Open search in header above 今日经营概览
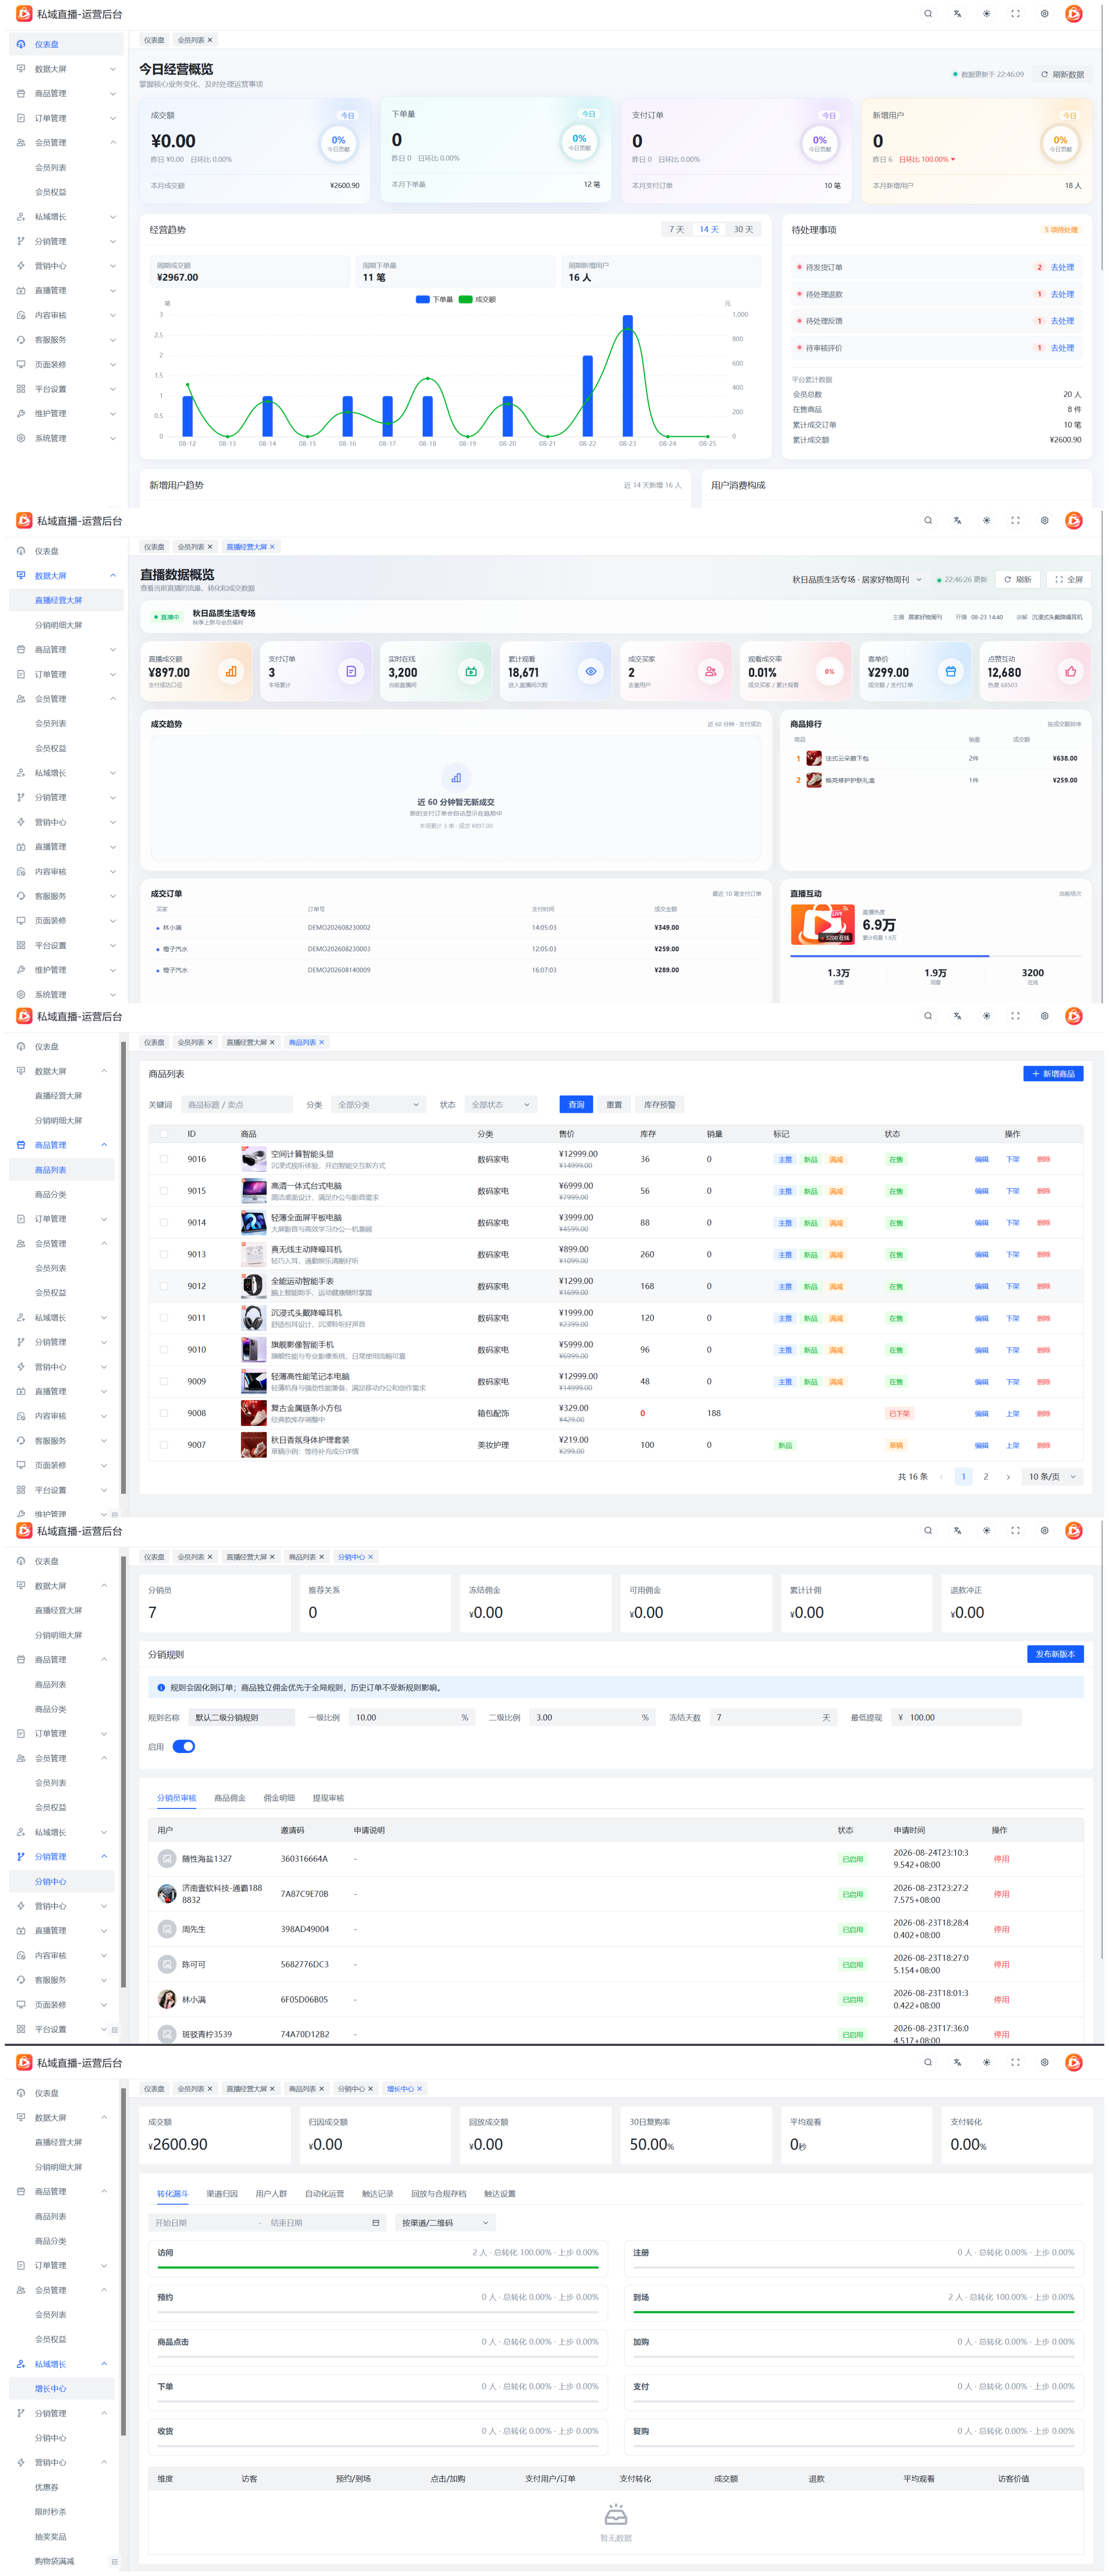The image size is (1109, 2576). coord(928,14)
